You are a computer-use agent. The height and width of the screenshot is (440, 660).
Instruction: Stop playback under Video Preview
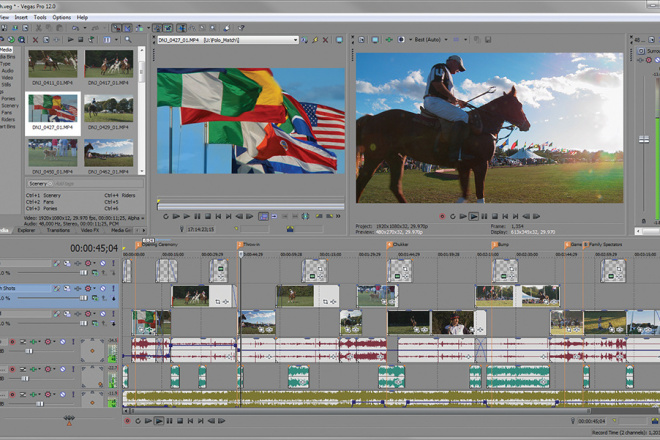(495, 216)
